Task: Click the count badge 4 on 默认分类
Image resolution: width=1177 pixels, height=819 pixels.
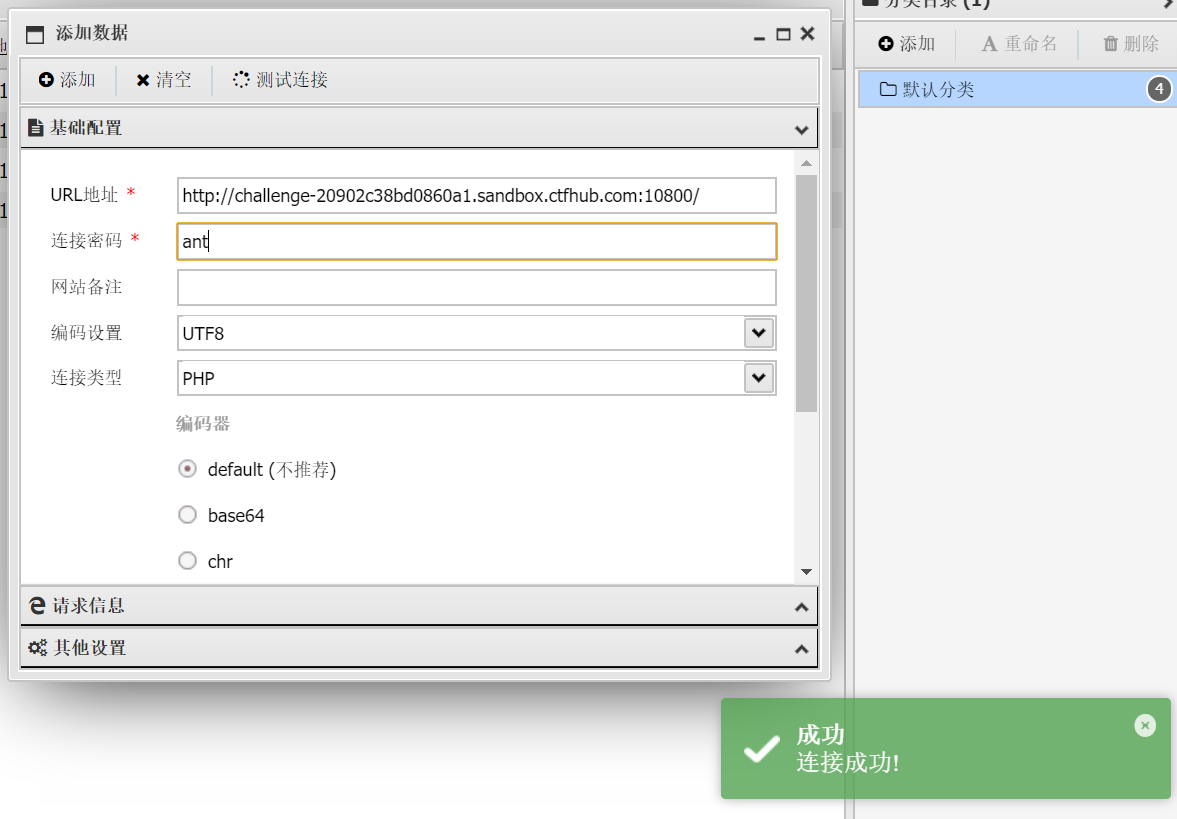Action: (1159, 89)
